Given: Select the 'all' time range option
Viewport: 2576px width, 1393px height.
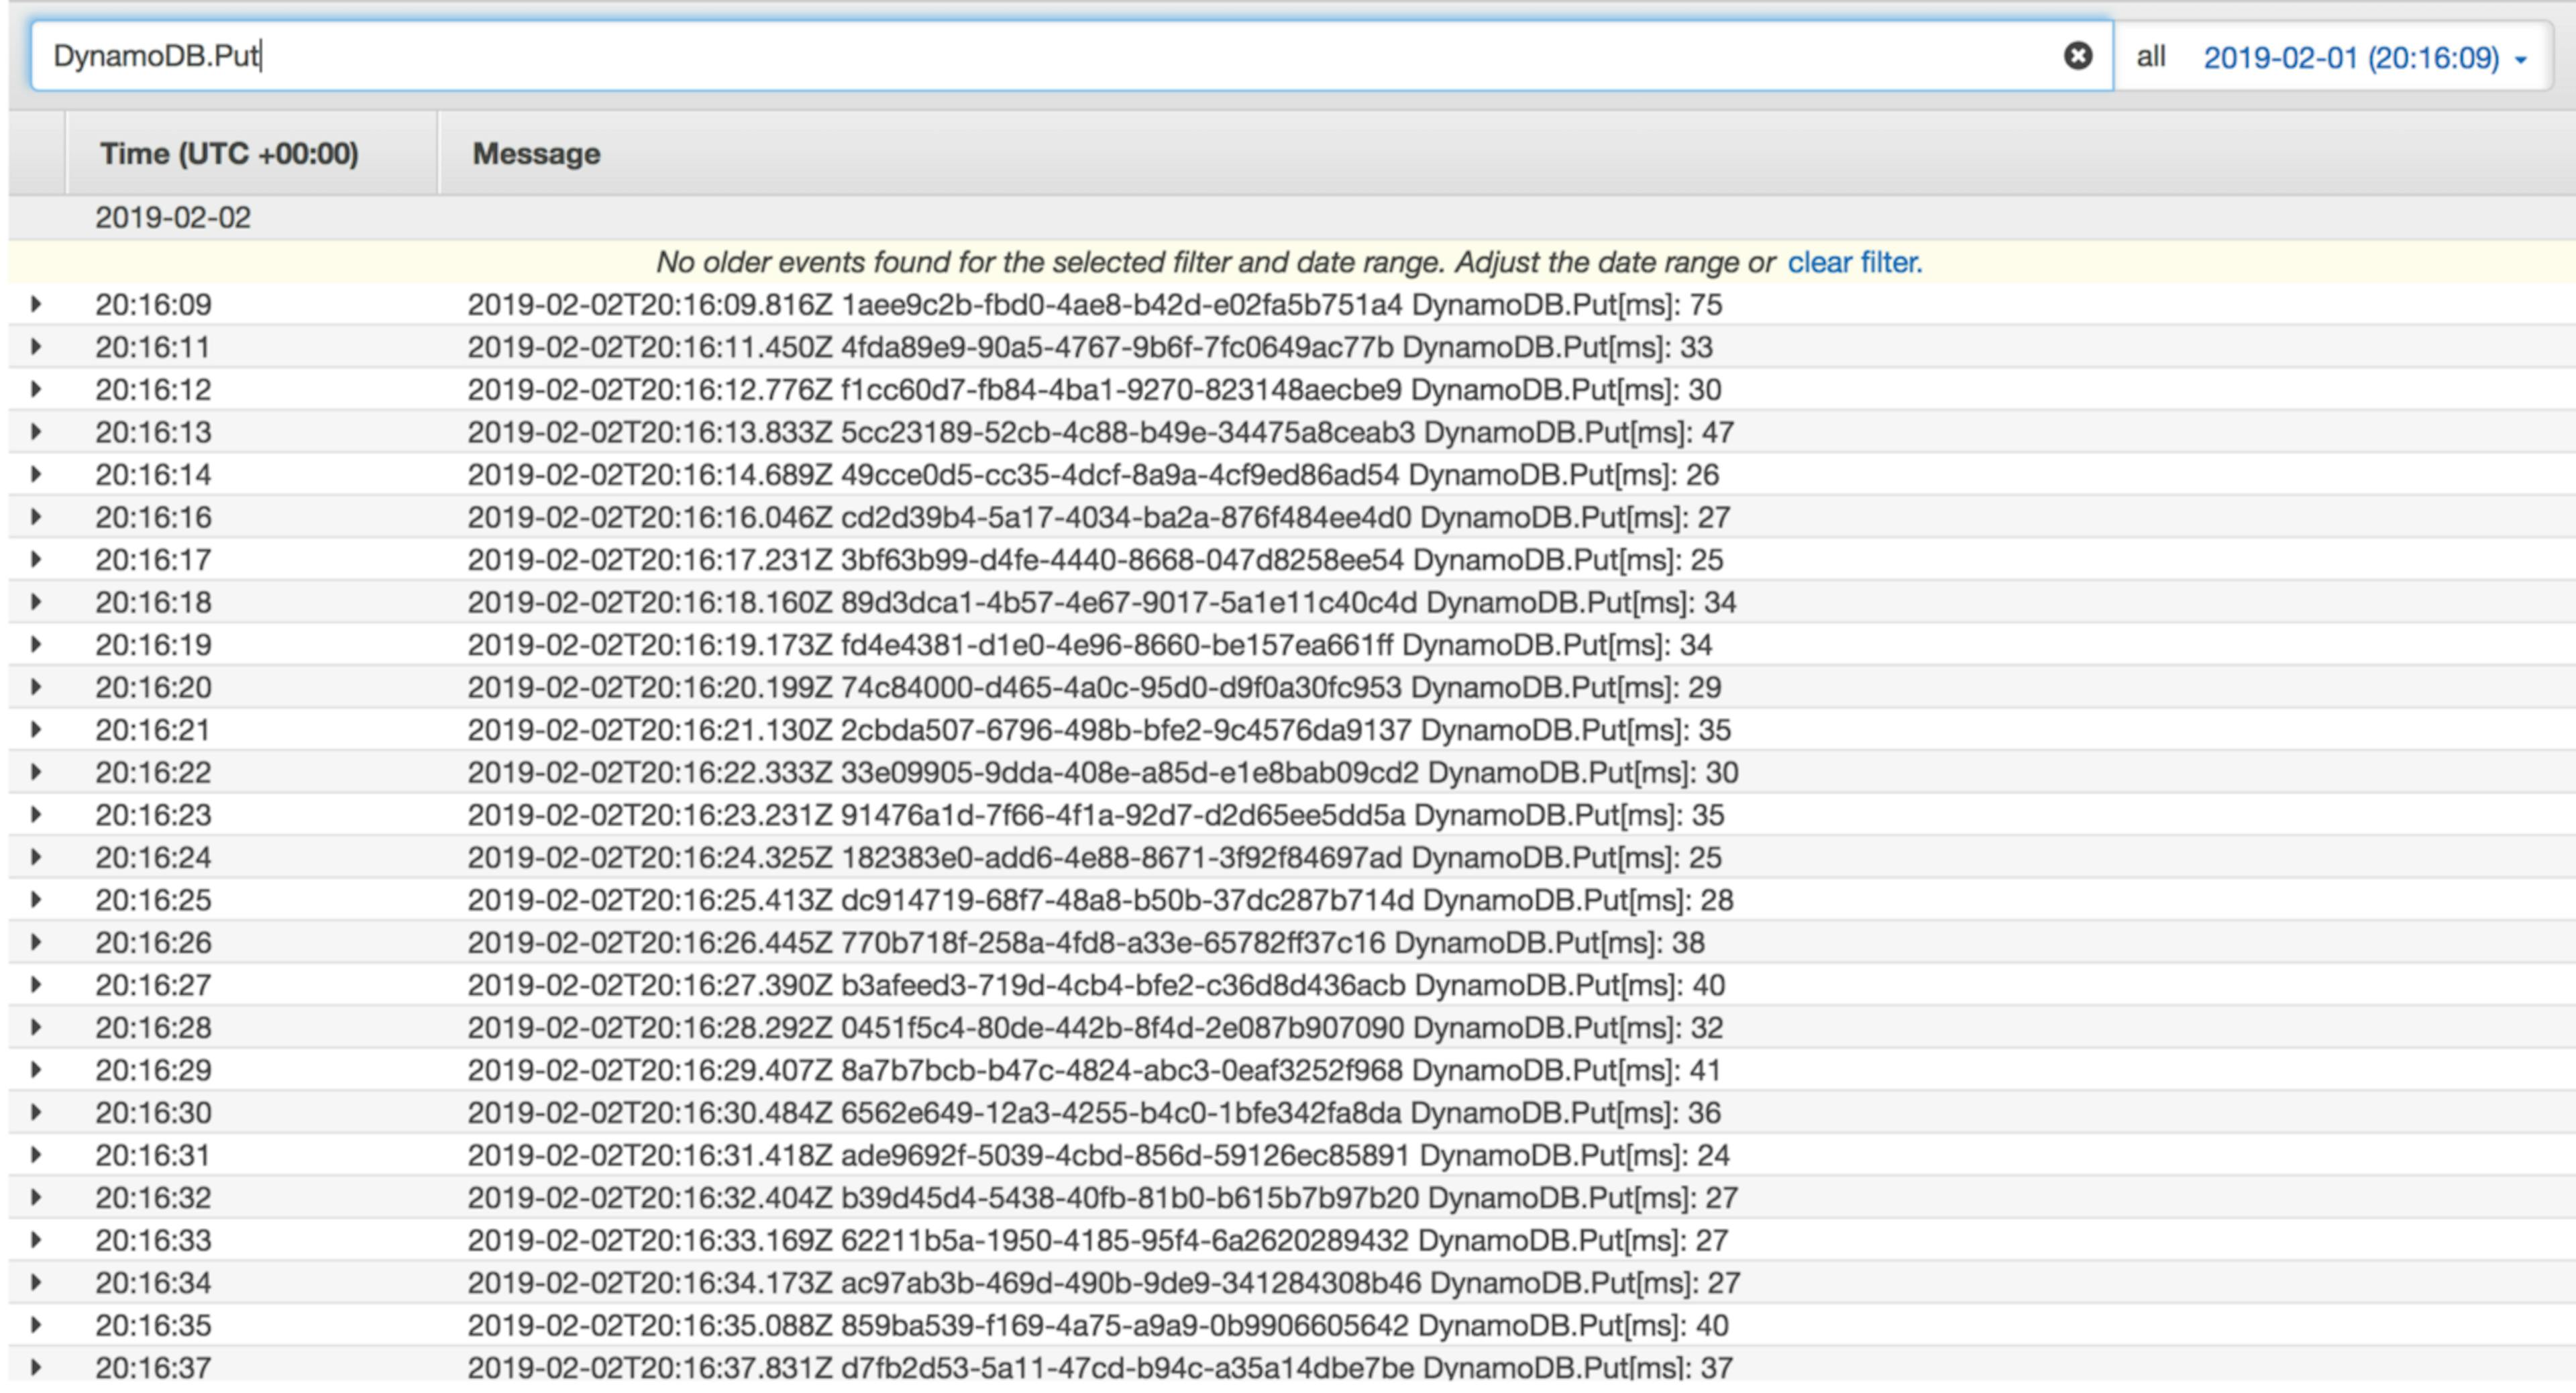Looking at the screenshot, I should click(x=2150, y=57).
